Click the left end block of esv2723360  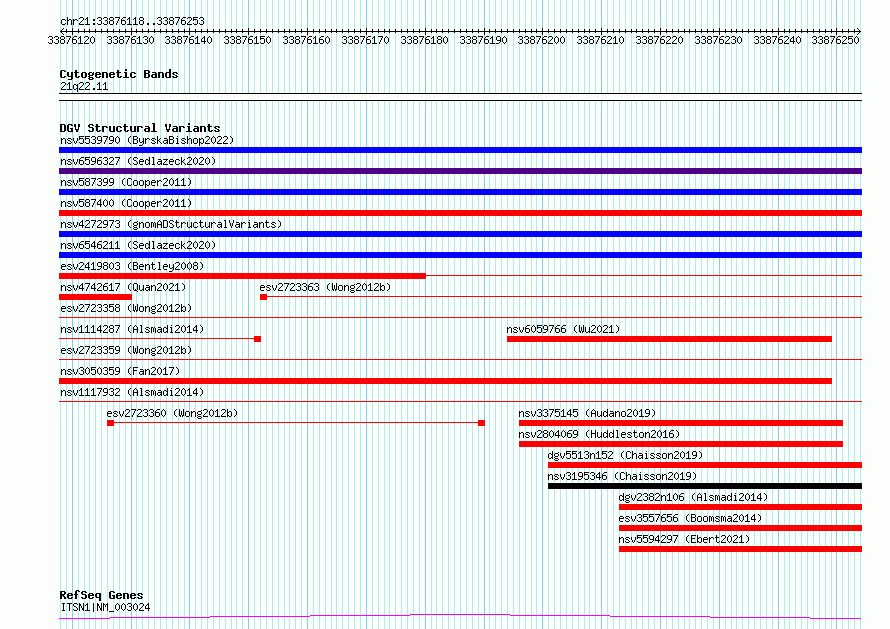tap(111, 423)
